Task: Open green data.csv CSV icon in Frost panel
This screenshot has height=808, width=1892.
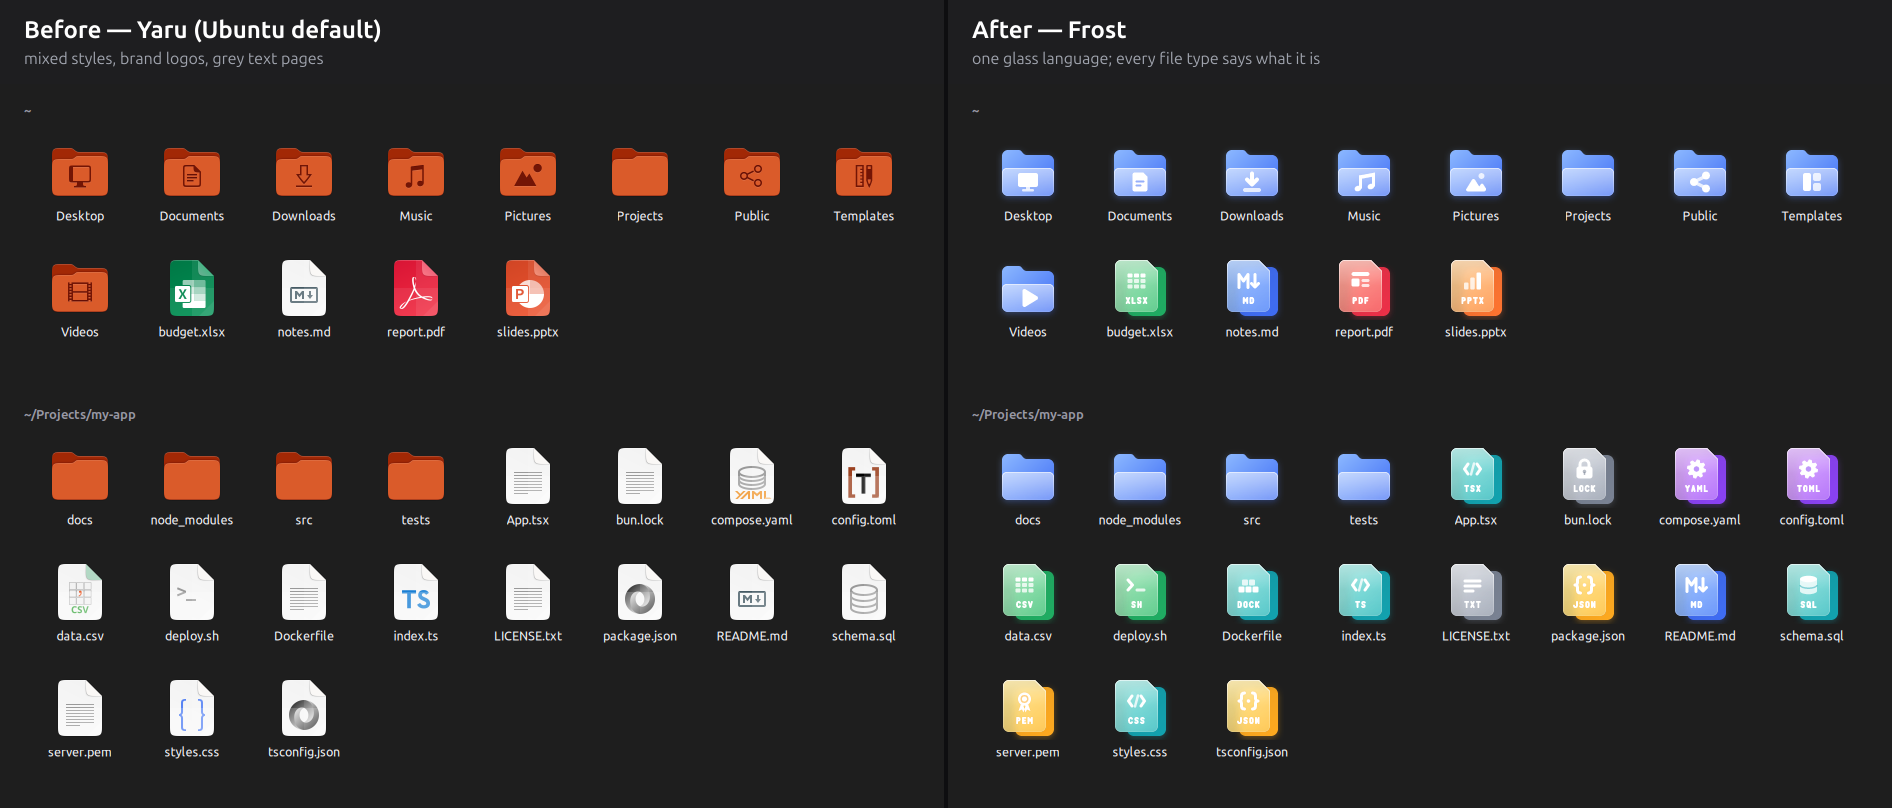Action: click(x=1028, y=592)
